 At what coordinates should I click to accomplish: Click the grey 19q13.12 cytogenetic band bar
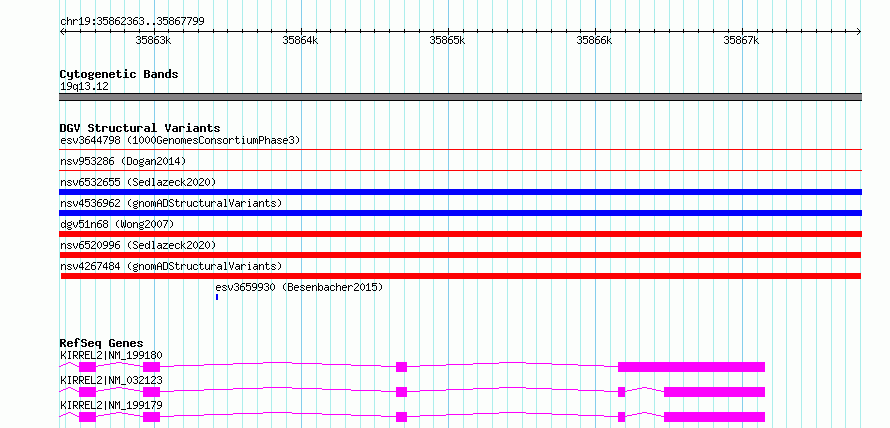pos(460,97)
